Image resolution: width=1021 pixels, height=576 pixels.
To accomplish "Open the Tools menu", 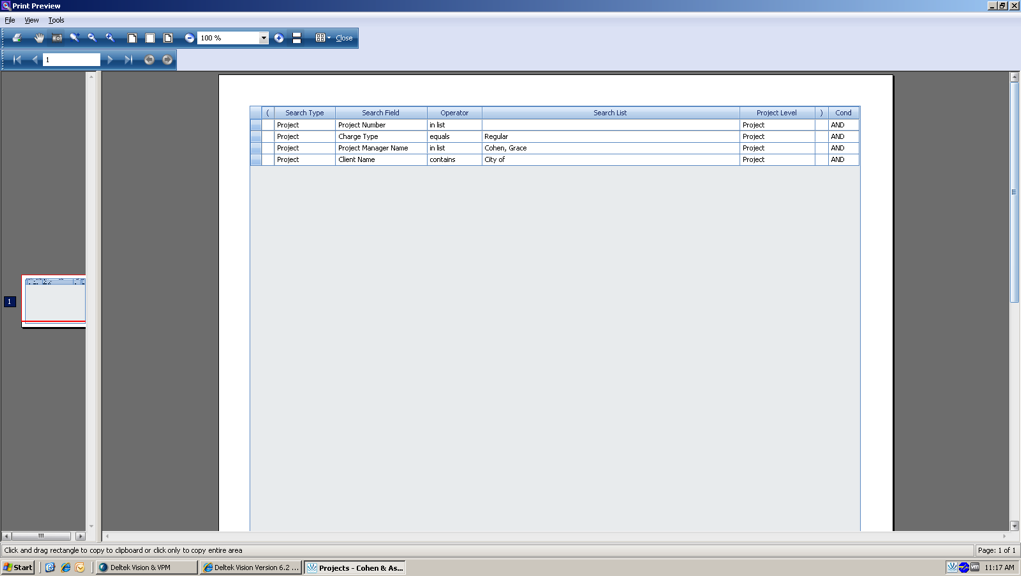I will tap(56, 20).
